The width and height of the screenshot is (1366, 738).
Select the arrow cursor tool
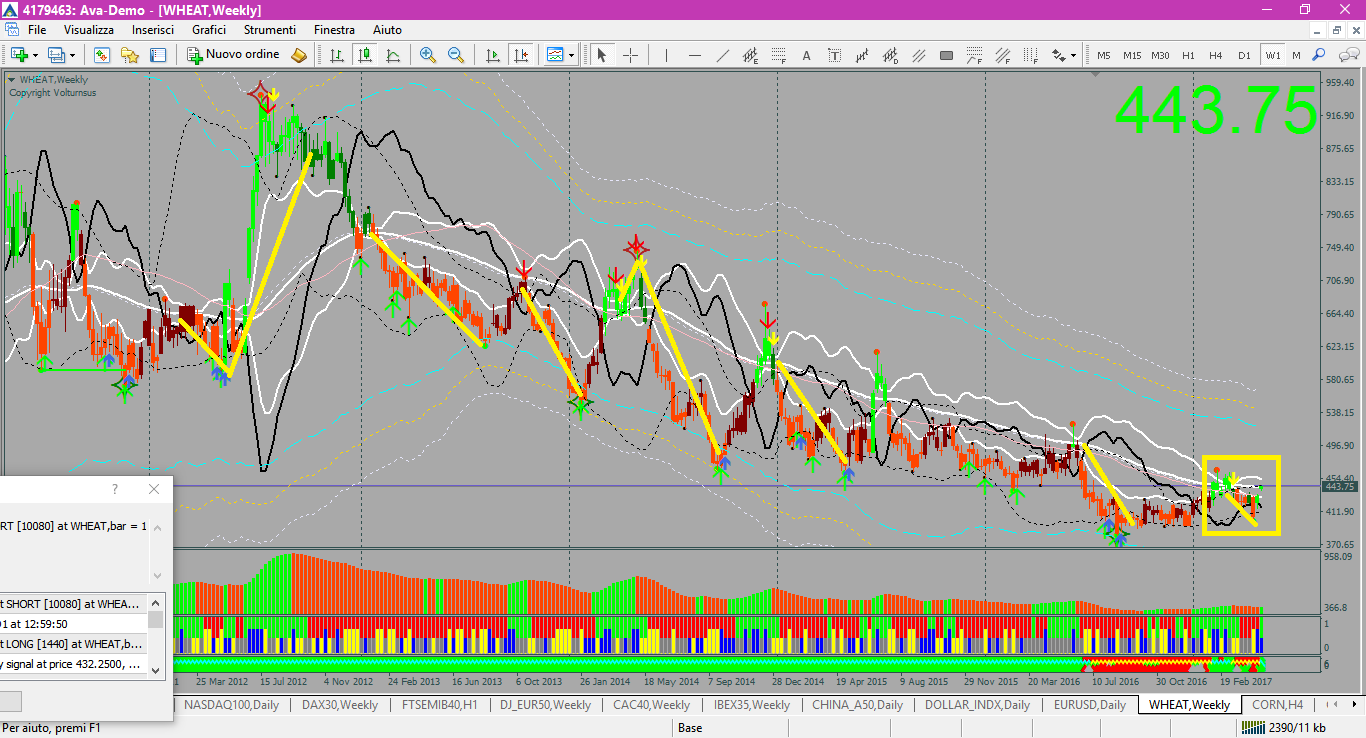click(x=601, y=55)
